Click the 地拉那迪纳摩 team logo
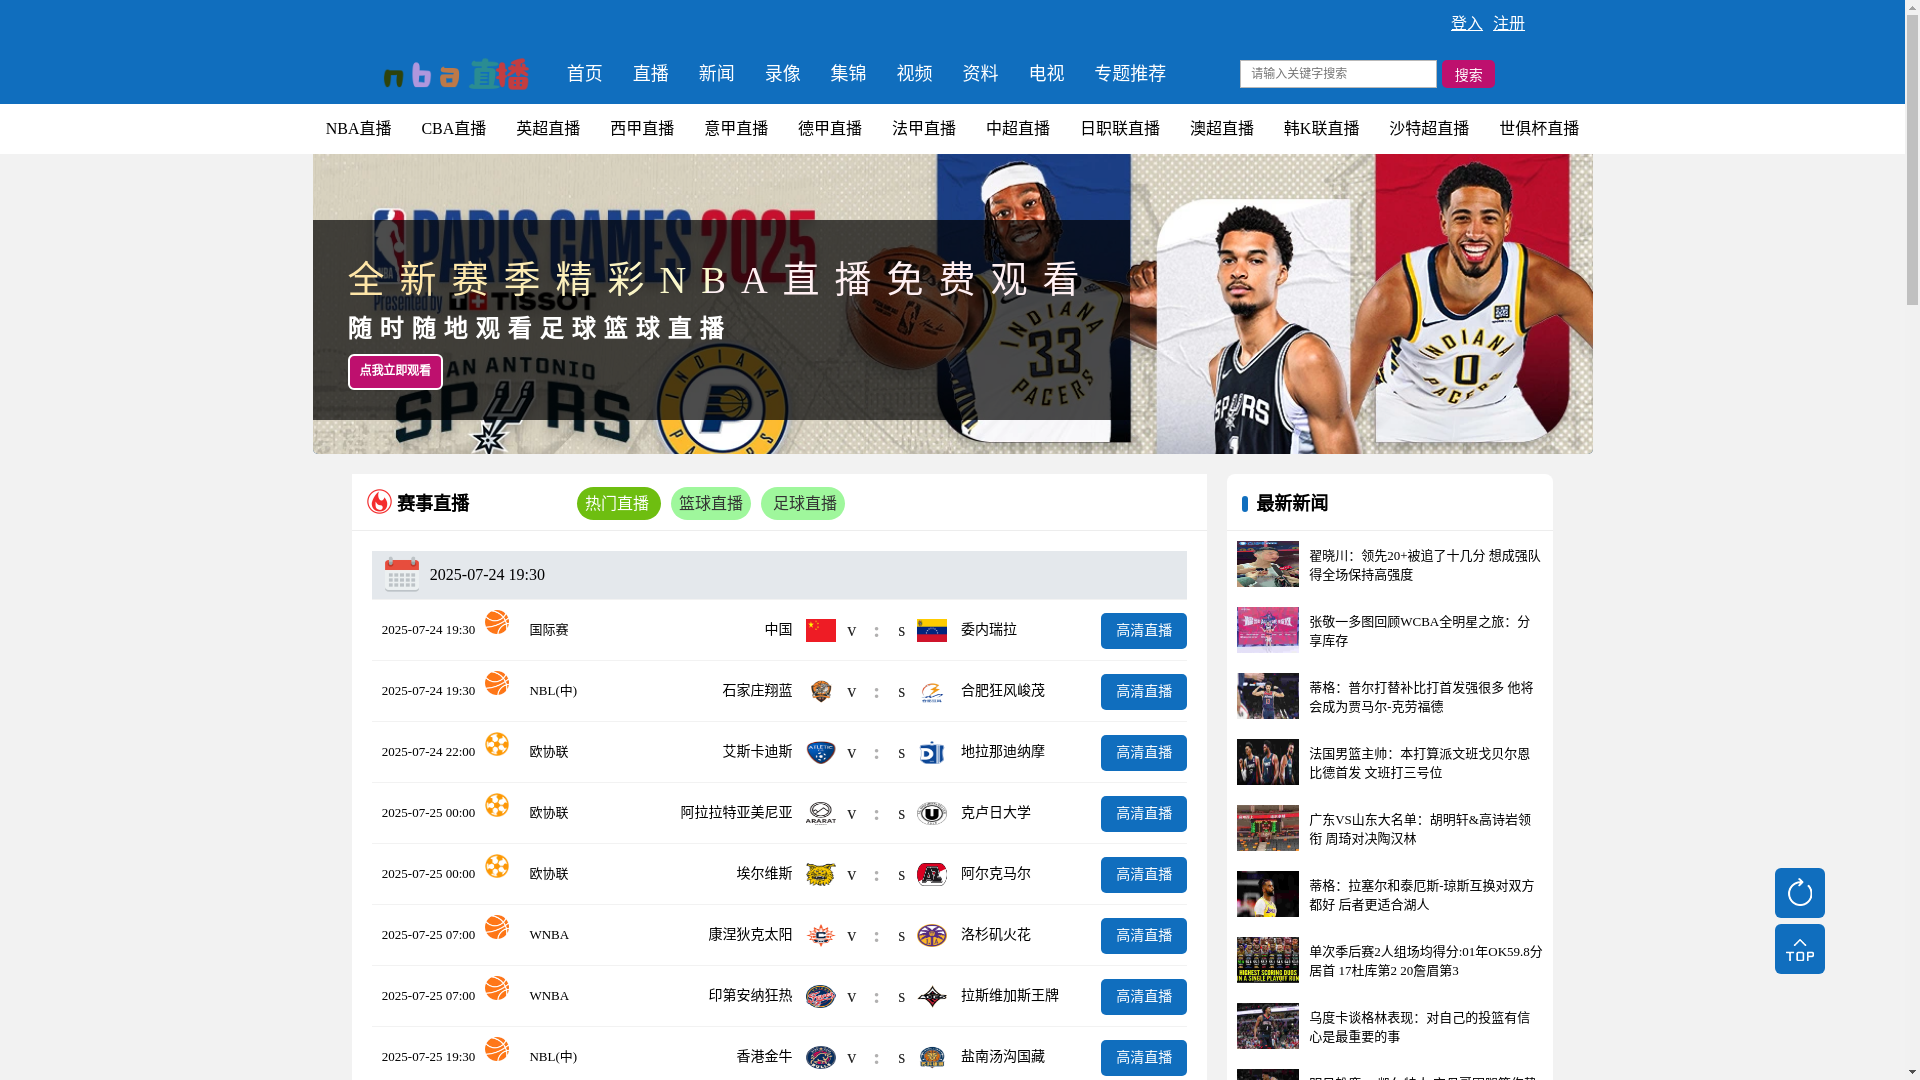Screen dimensions: 1920x1080 tap(932, 752)
